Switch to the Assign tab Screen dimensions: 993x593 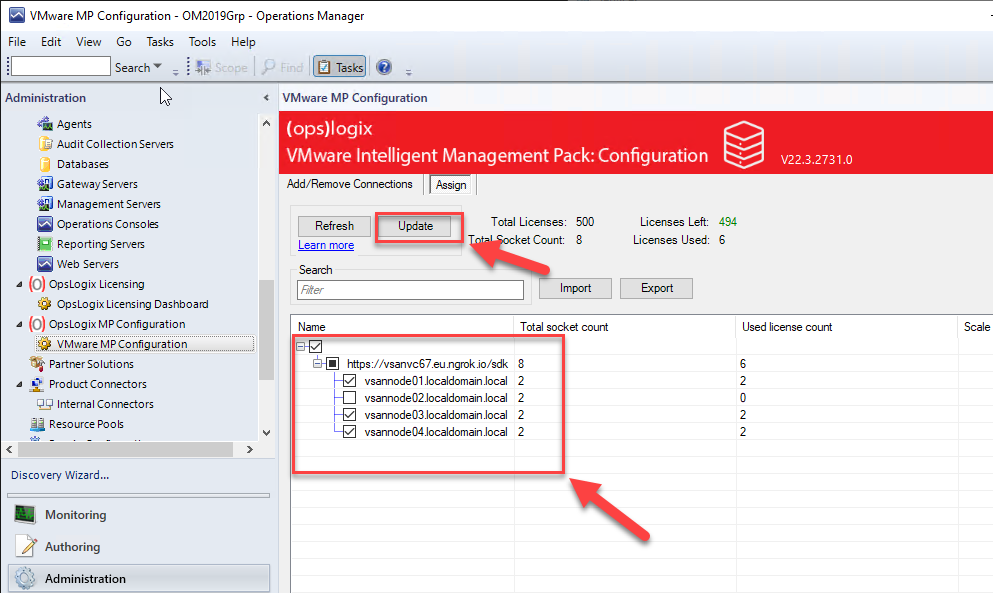tap(451, 184)
